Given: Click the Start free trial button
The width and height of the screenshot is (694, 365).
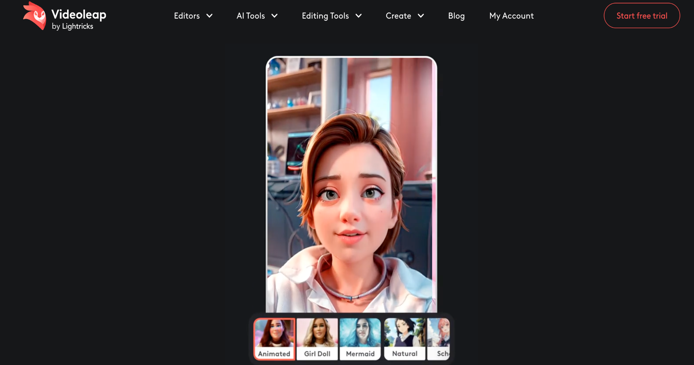Looking at the screenshot, I should (x=642, y=15).
